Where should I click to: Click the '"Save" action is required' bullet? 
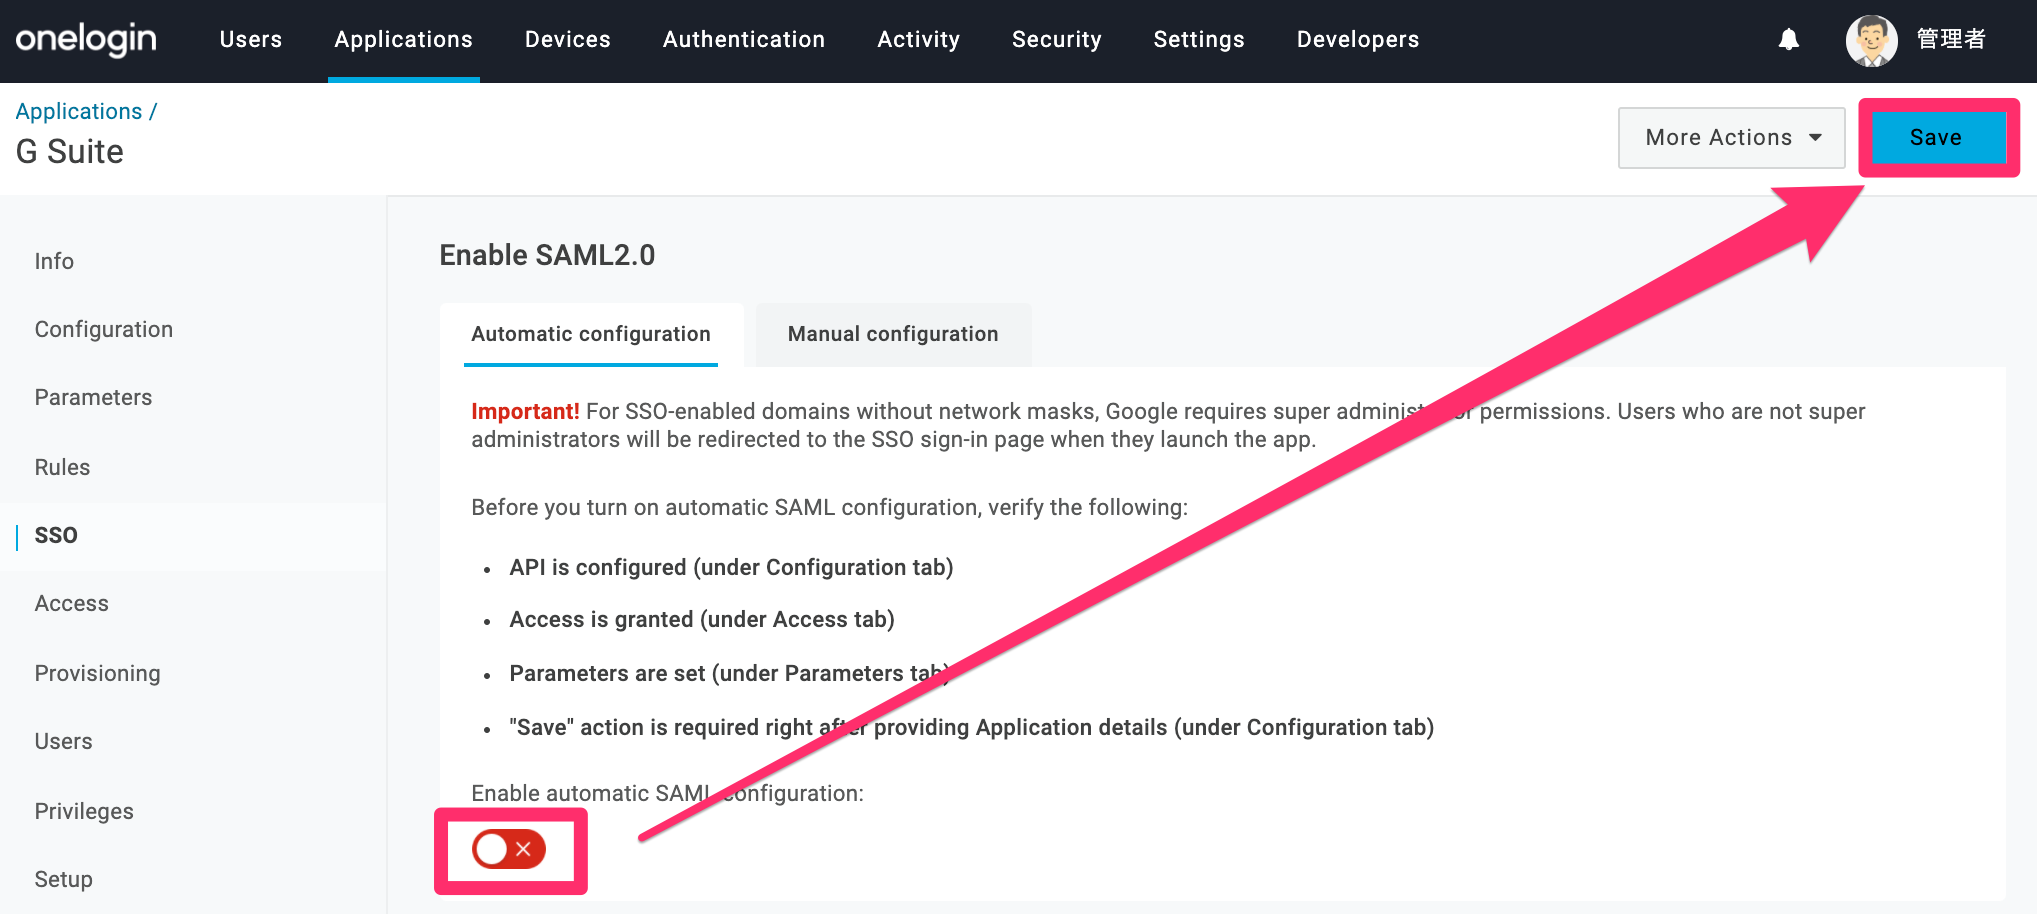tap(972, 727)
